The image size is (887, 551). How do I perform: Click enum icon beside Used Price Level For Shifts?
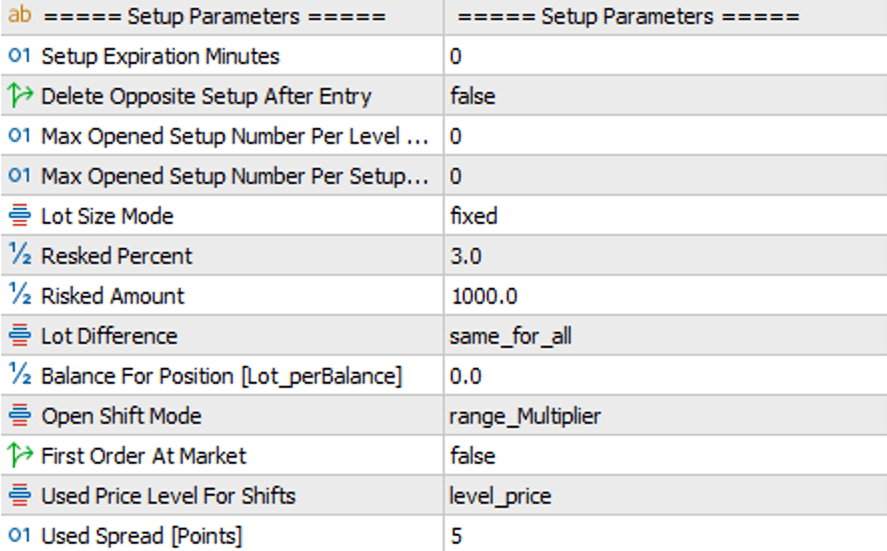pyautogui.click(x=20, y=495)
